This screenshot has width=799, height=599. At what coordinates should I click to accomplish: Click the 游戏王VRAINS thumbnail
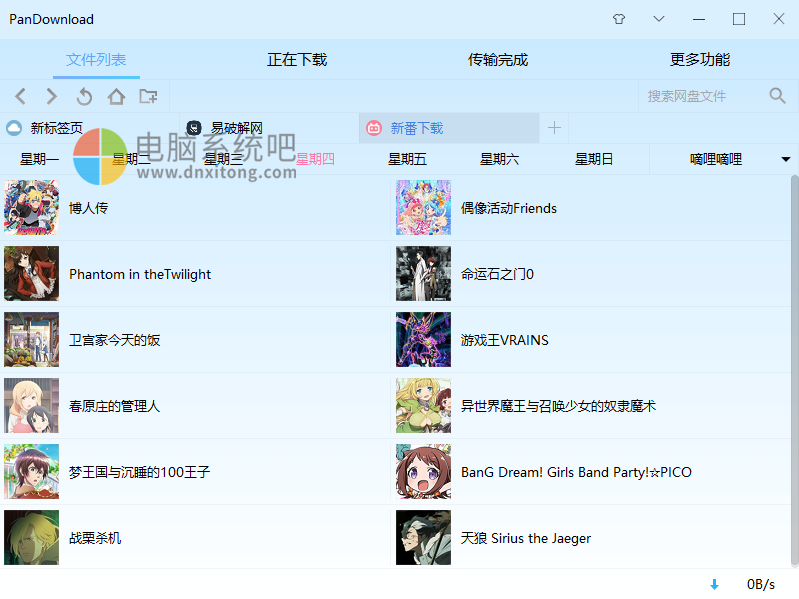coord(423,340)
